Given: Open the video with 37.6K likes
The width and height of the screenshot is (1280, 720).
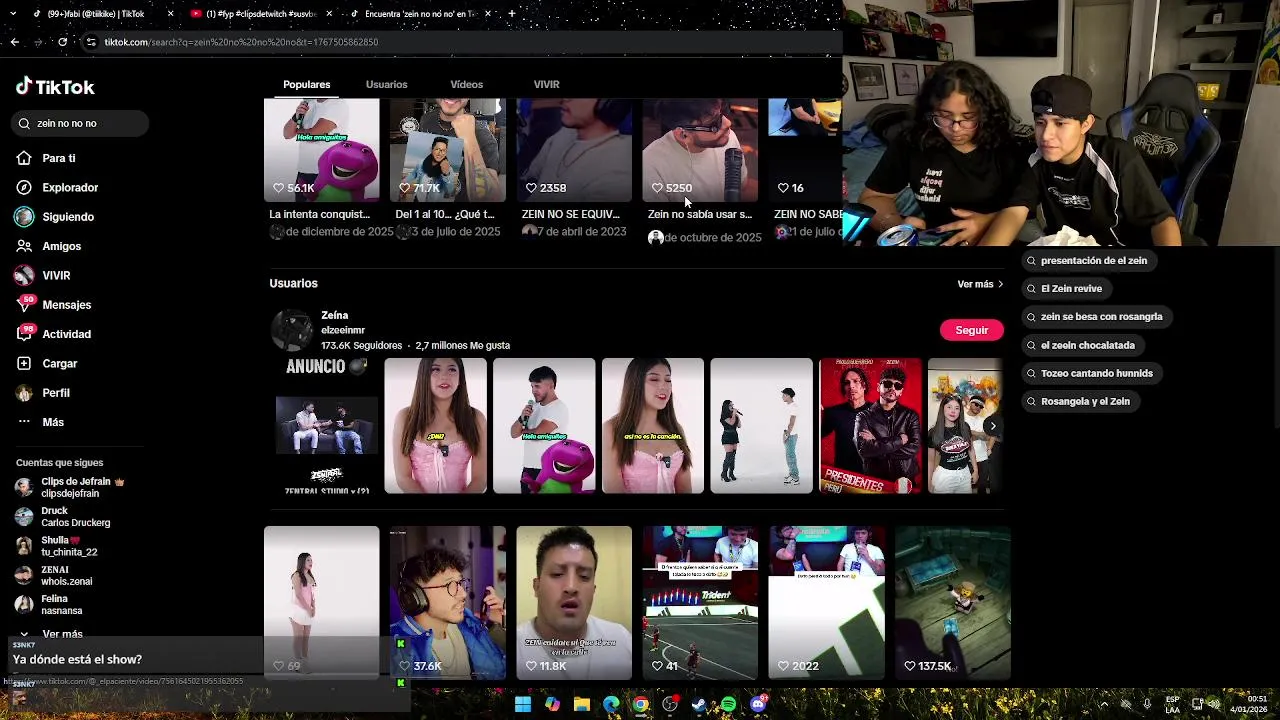Looking at the screenshot, I should tap(447, 602).
